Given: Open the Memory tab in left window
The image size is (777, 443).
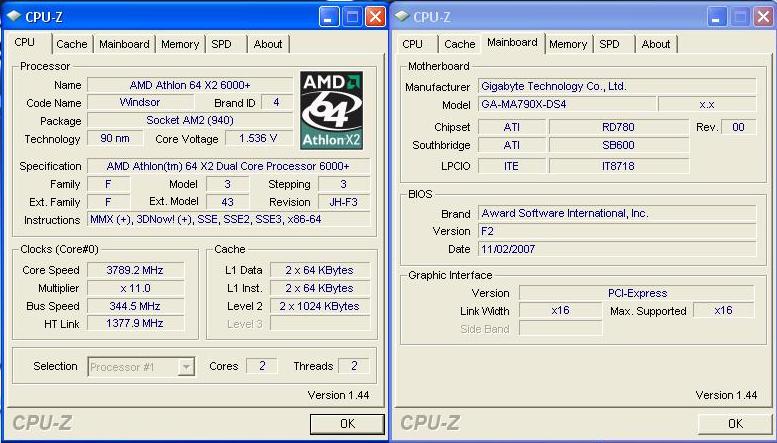Looking at the screenshot, I should pyautogui.click(x=180, y=44).
